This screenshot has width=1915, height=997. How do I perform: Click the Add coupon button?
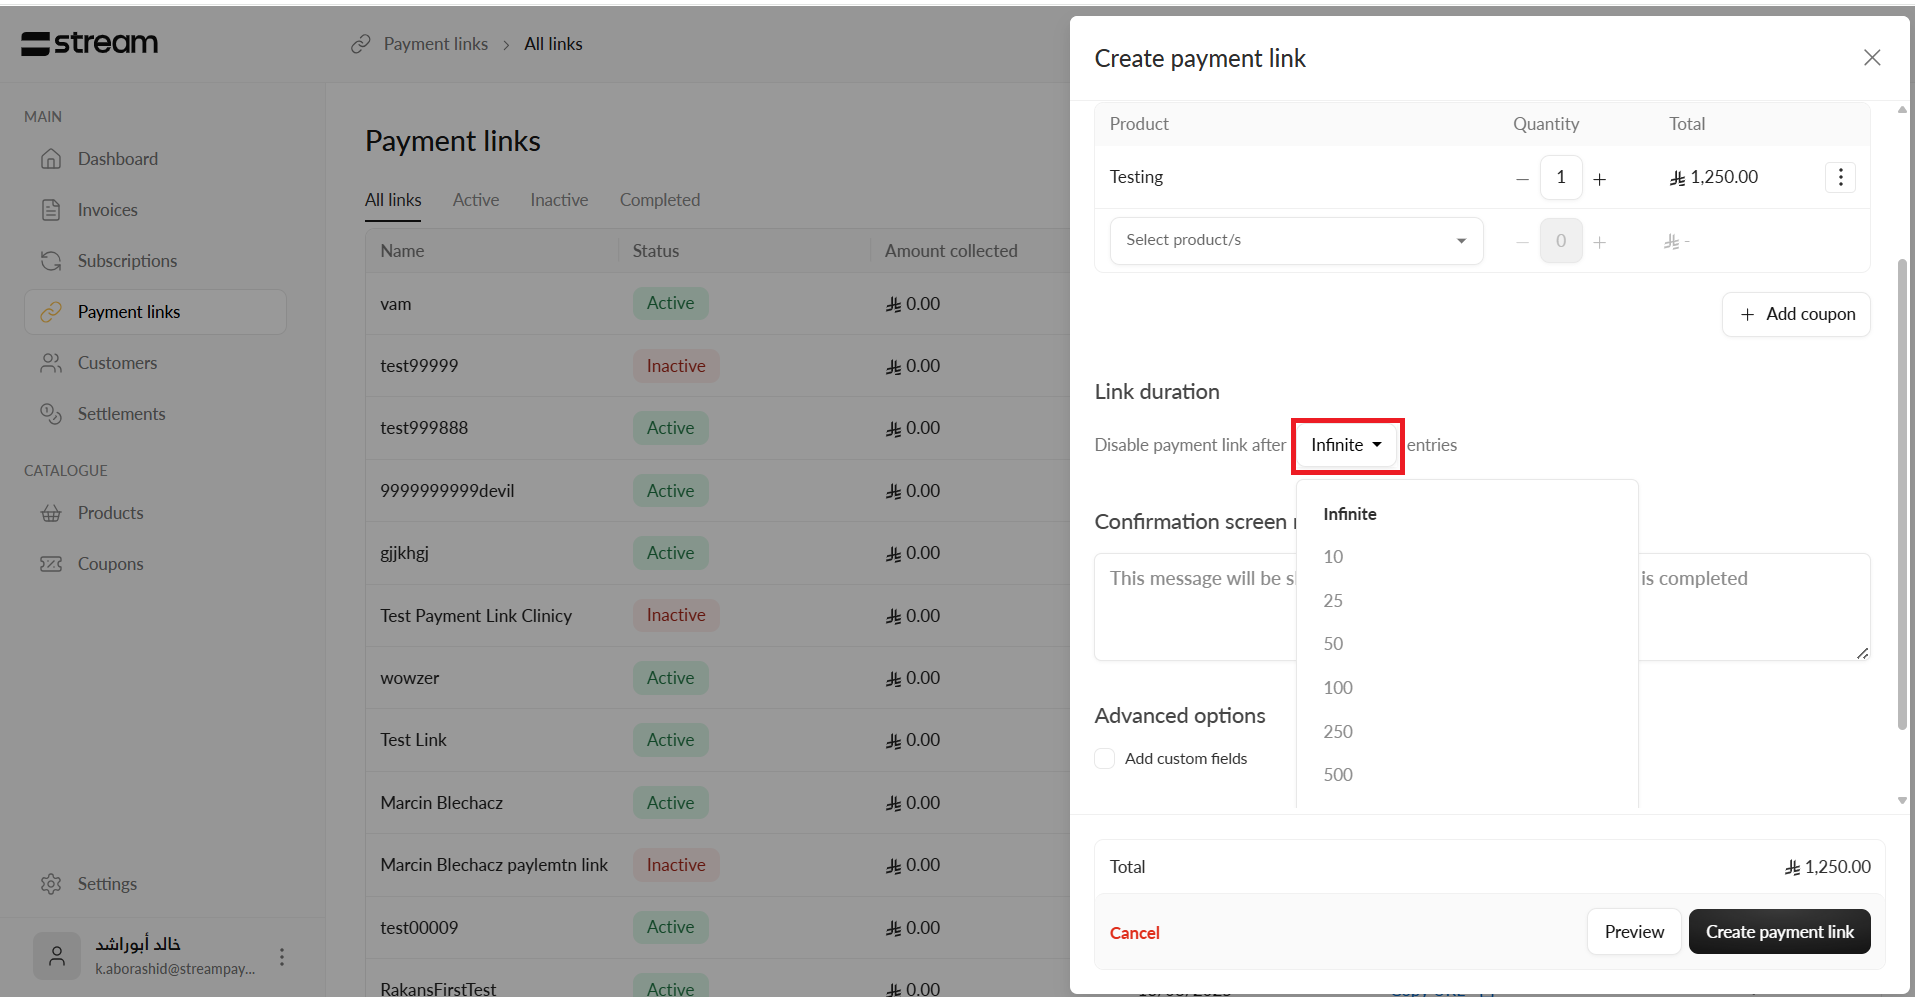coord(1796,314)
